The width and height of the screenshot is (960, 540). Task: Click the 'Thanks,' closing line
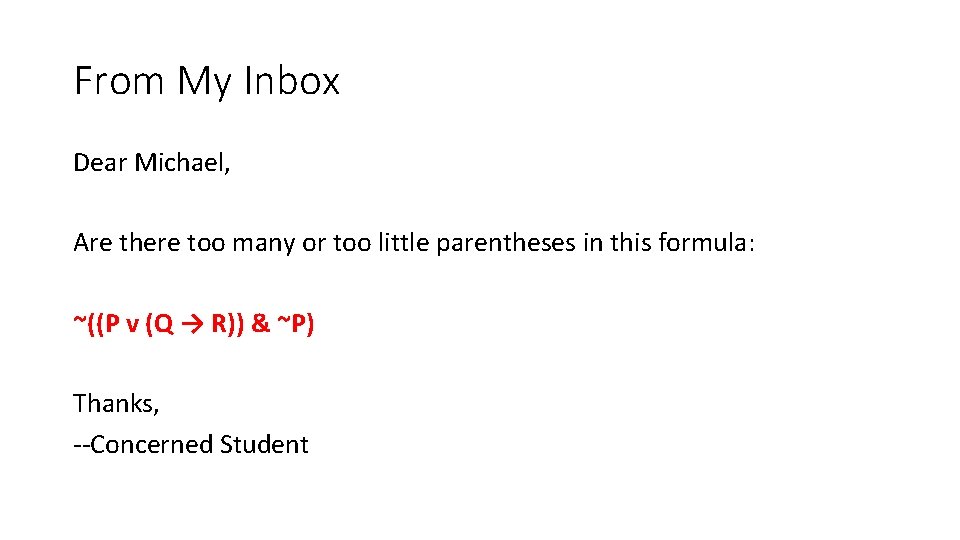click(116, 404)
